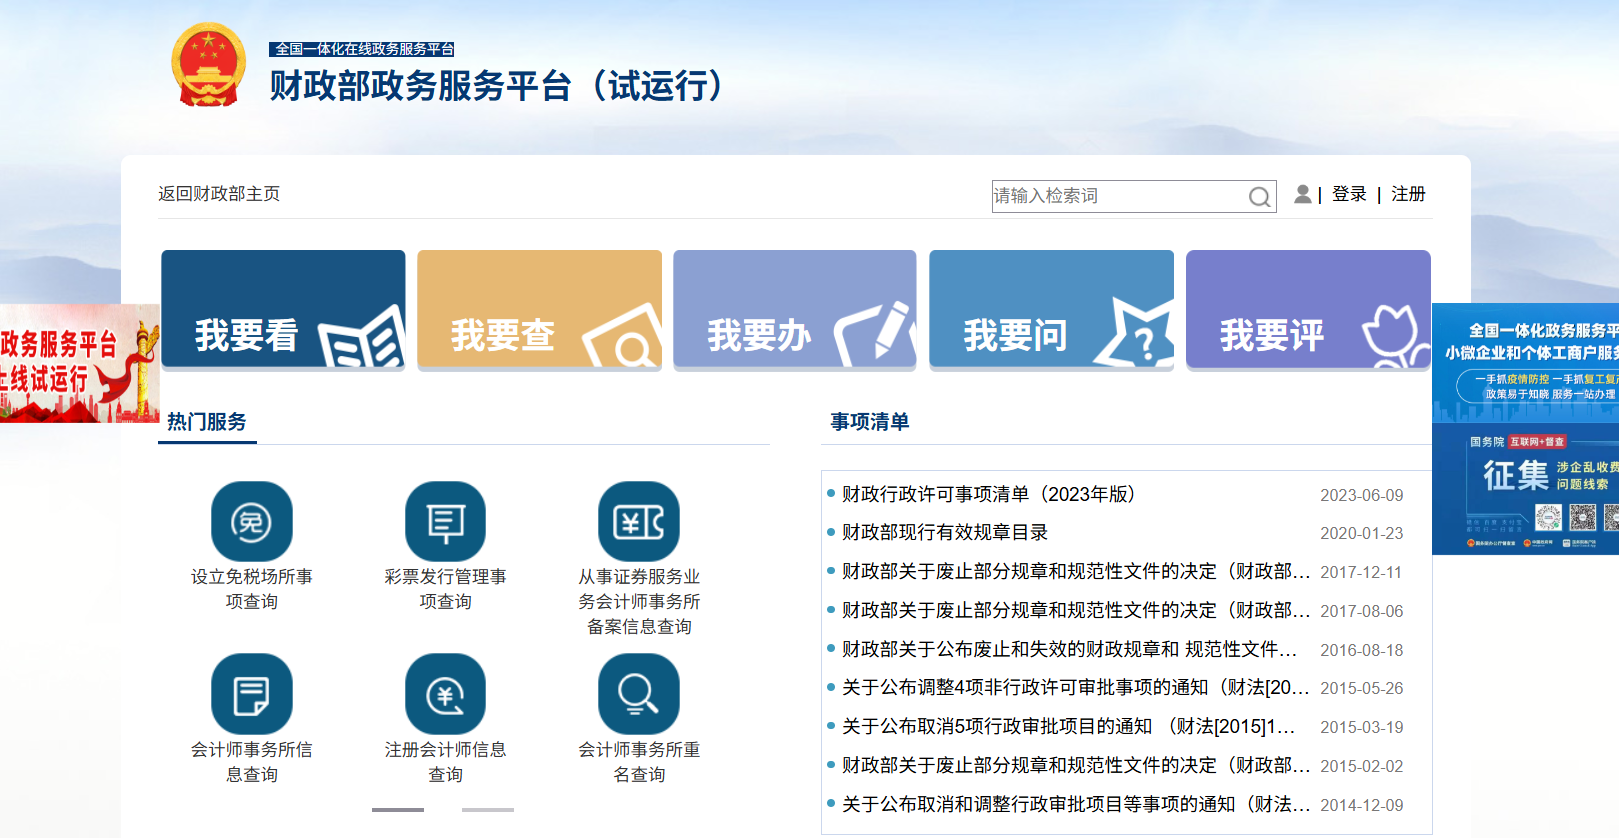The width and height of the screenshot is (1619, 838).
Task: Open 会计师事务所信息查询 service icon
Action: [252, 694]
